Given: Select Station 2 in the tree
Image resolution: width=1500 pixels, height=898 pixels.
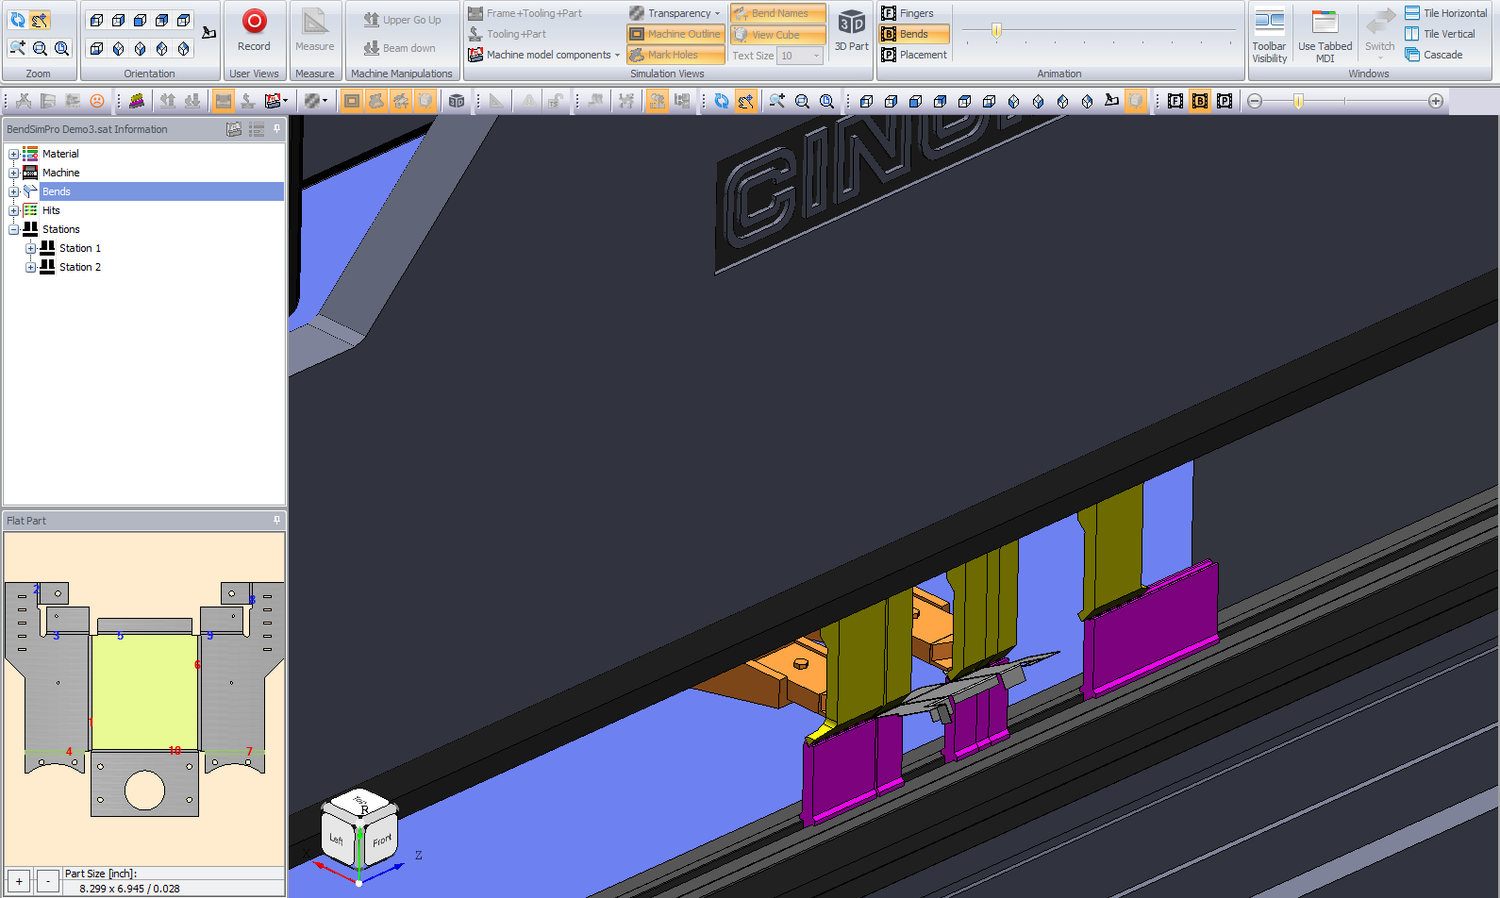Looking at the screenshot, I should click(x=80, y=266).
